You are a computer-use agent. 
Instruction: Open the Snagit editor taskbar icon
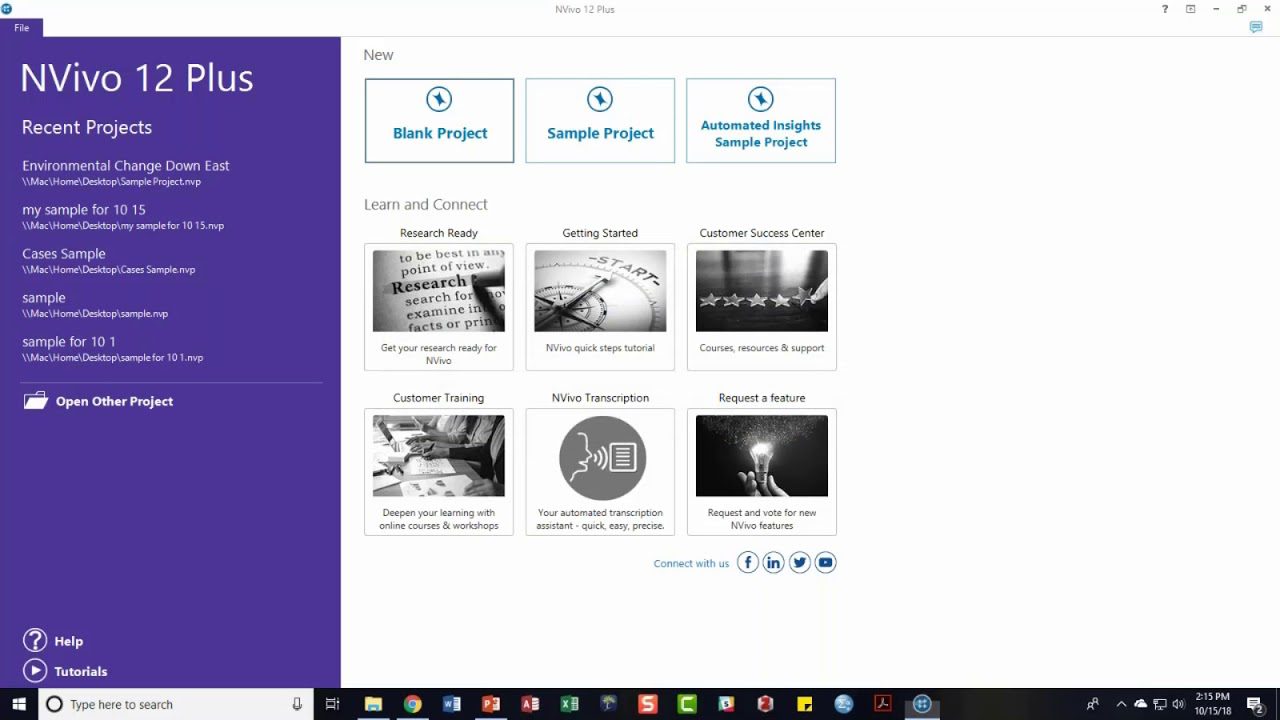(x=648, y=704)
